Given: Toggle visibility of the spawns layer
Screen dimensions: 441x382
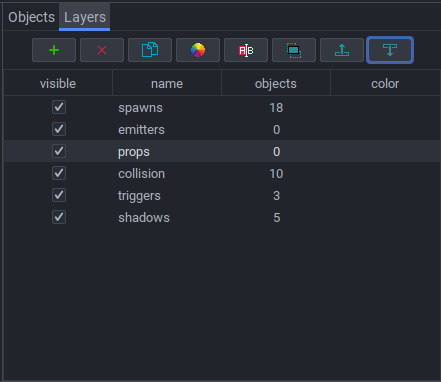Looking at the screenshot, I should [59, 107].
